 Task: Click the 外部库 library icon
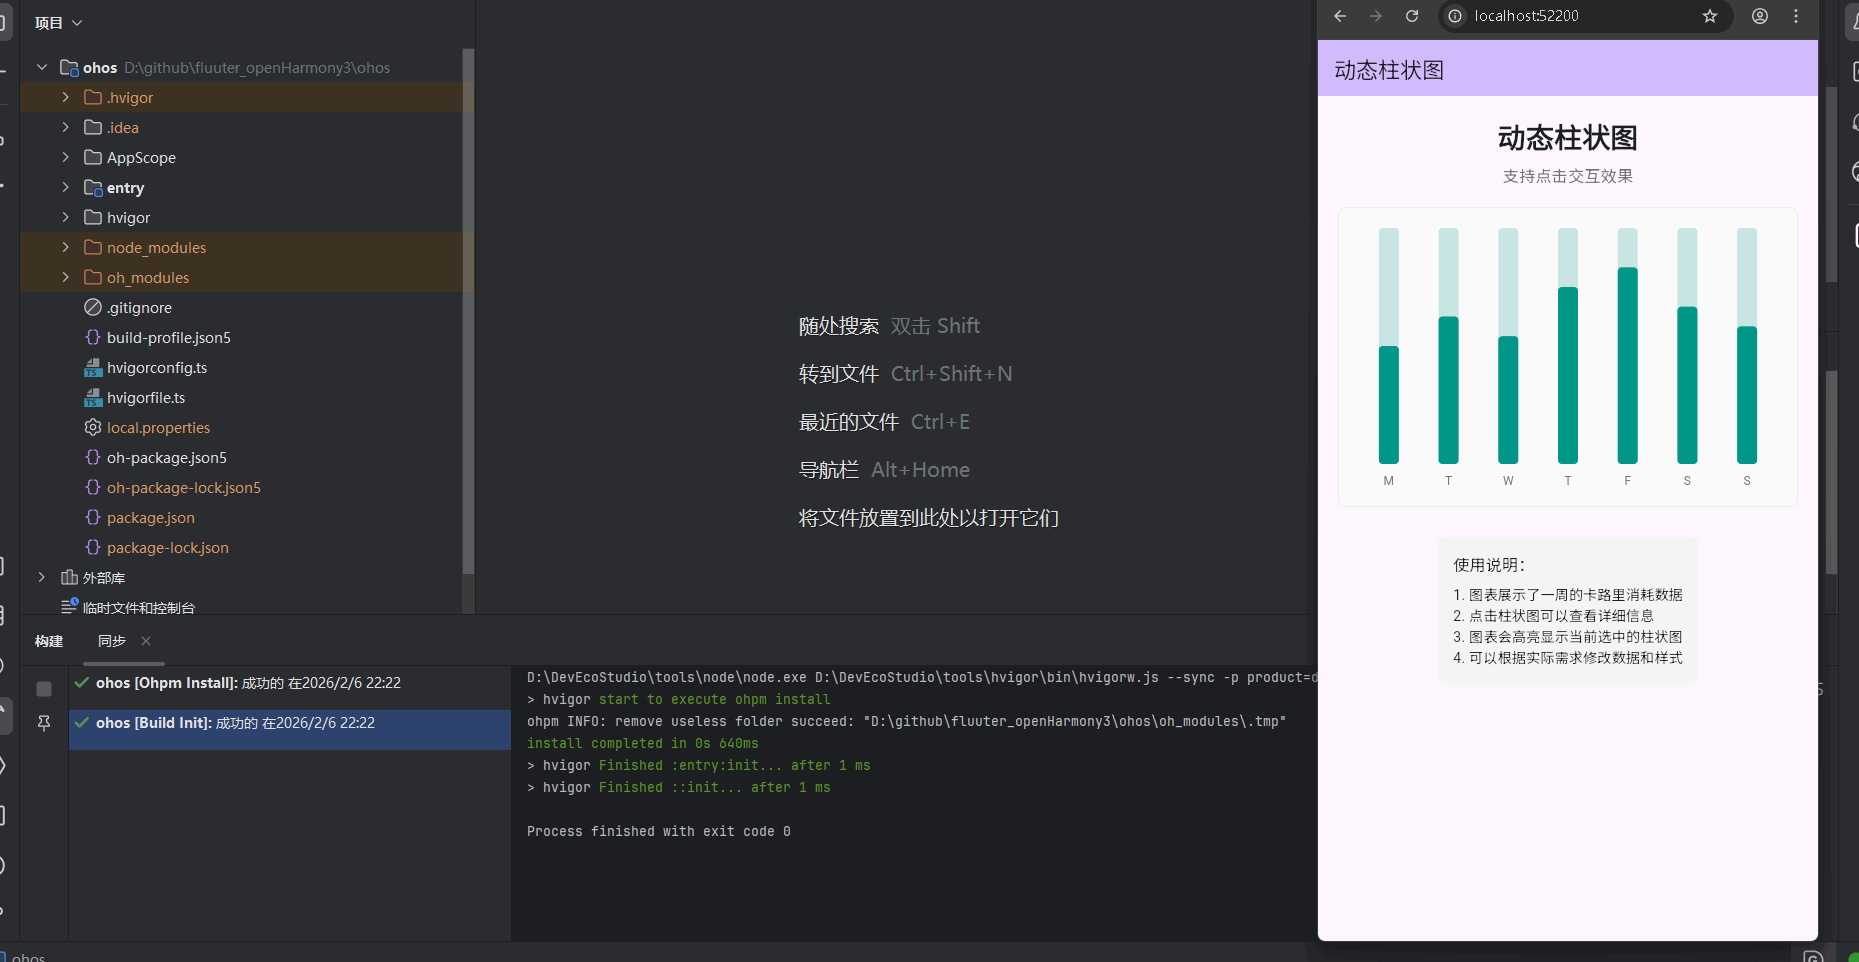[69, 577]
